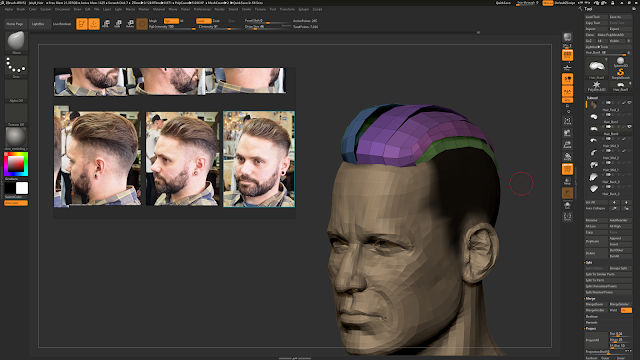This screenshot has height=360, width=640.
Task: Toggle the Mrgb mode
Action: [153, 21]
